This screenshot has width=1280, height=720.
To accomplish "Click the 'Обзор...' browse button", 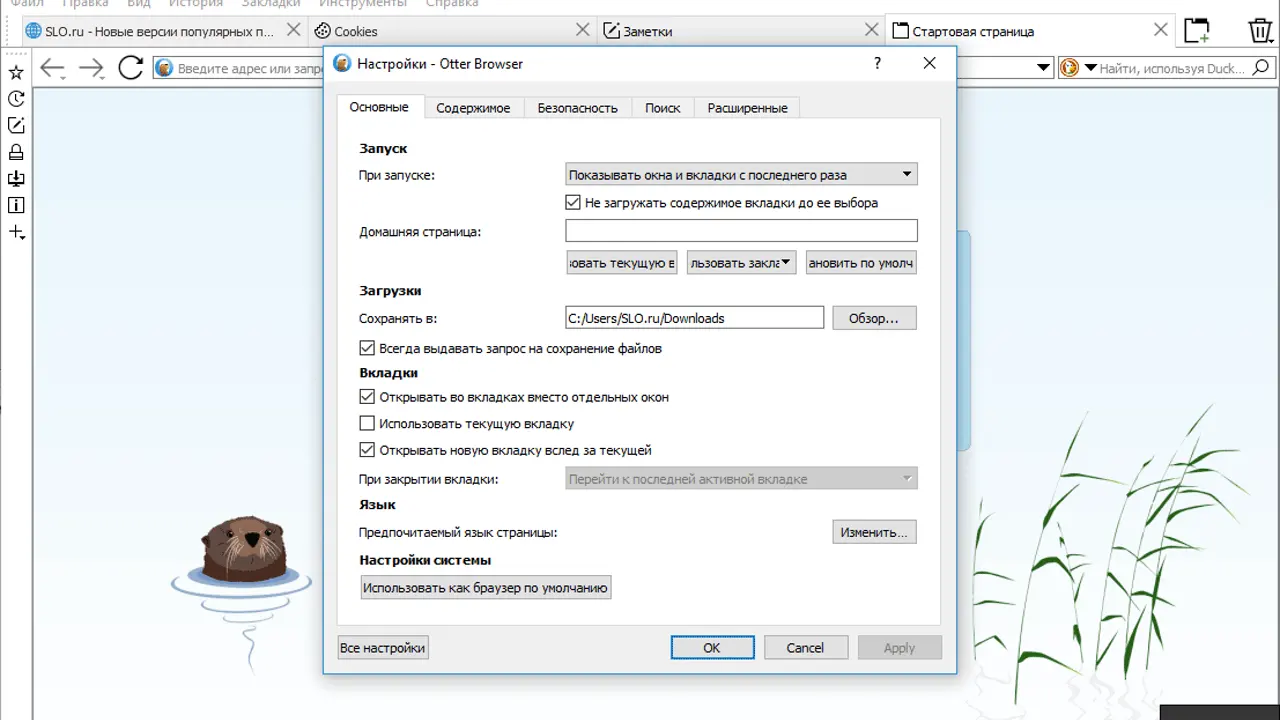I will point(874,319).
